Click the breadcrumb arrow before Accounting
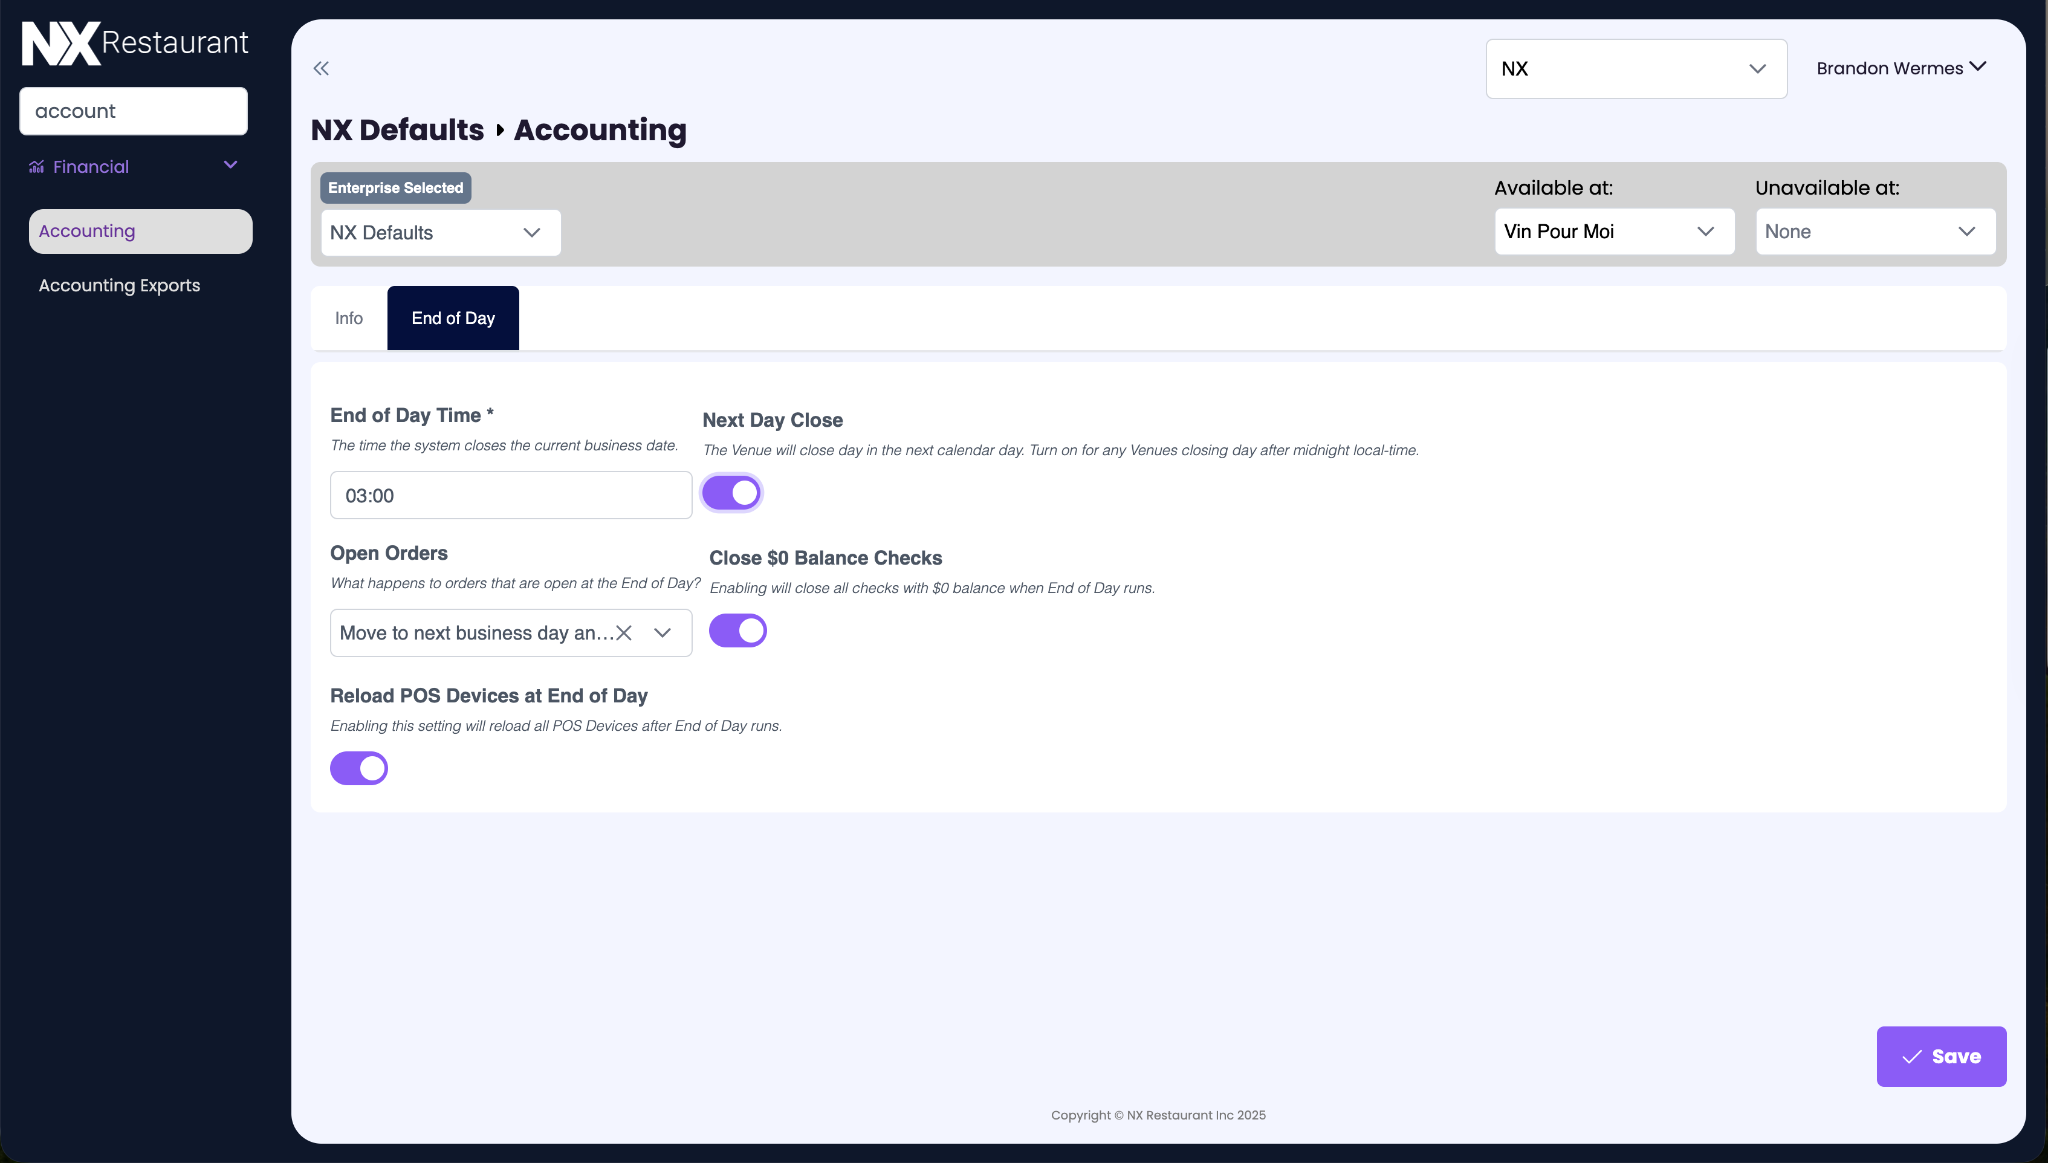 500,130
